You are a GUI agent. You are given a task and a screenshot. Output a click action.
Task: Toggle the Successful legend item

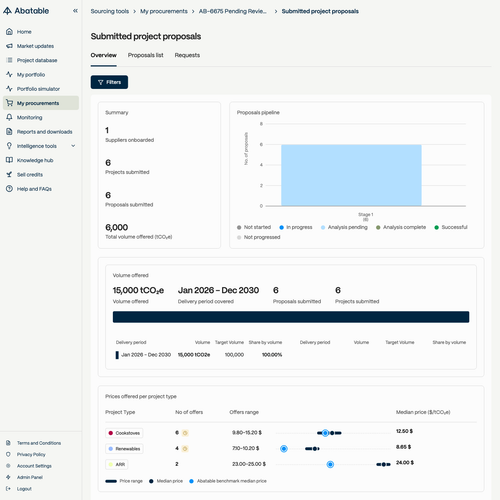coord(451,227)
